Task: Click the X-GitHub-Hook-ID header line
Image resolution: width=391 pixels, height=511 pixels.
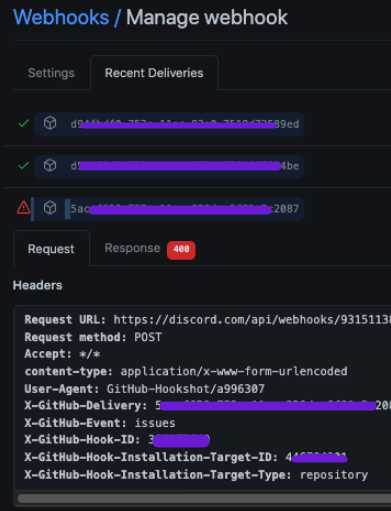Action: coord(117,440)
